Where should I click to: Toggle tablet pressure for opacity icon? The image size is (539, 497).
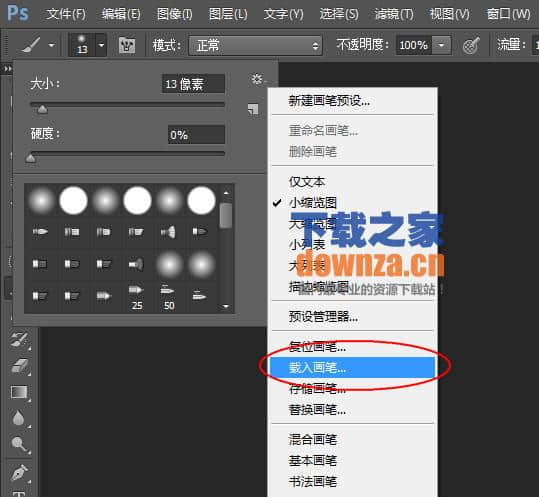[x=471, y=45]
